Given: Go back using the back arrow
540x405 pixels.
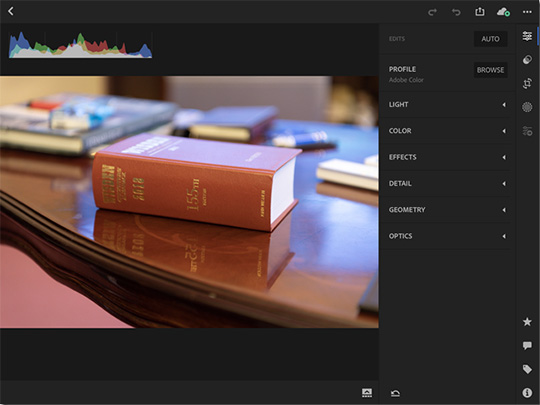Looking at the screenshot, I should (x=11, y=11).
